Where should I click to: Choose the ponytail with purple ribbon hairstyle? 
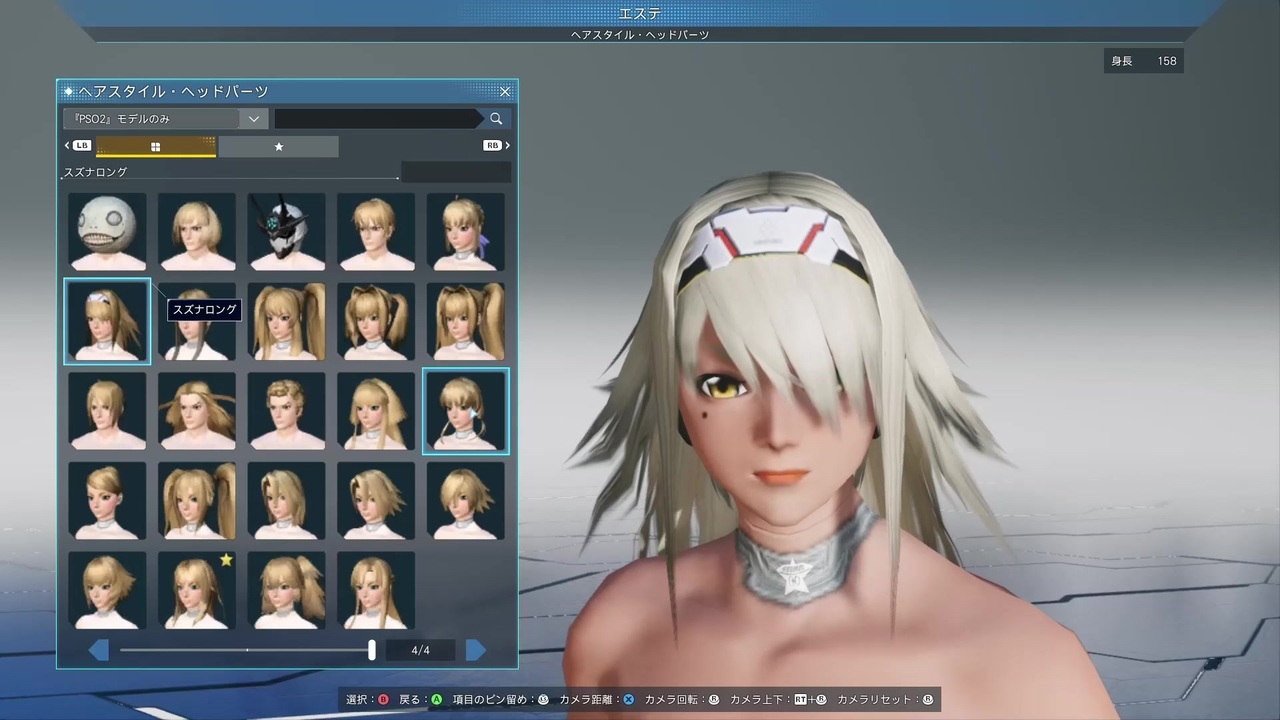click(x=465, y=232)
